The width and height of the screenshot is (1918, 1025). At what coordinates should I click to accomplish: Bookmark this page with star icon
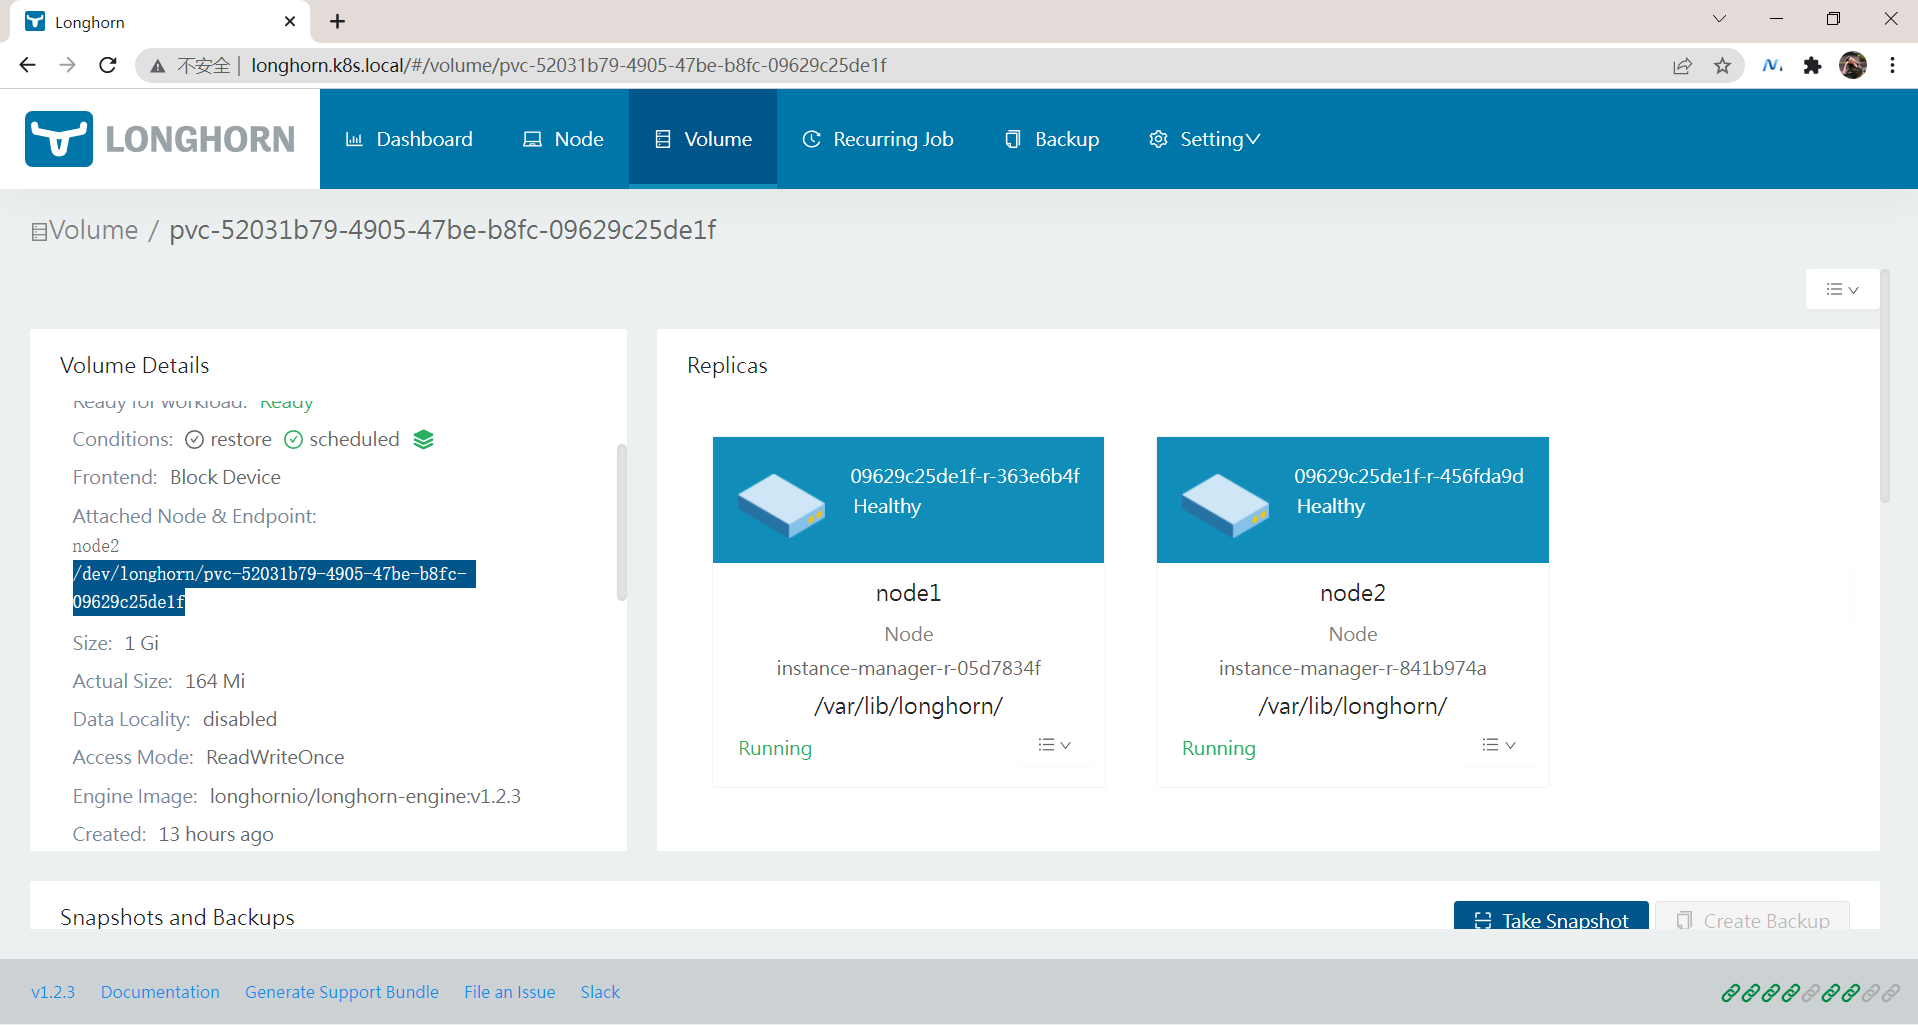[1722, 66]
